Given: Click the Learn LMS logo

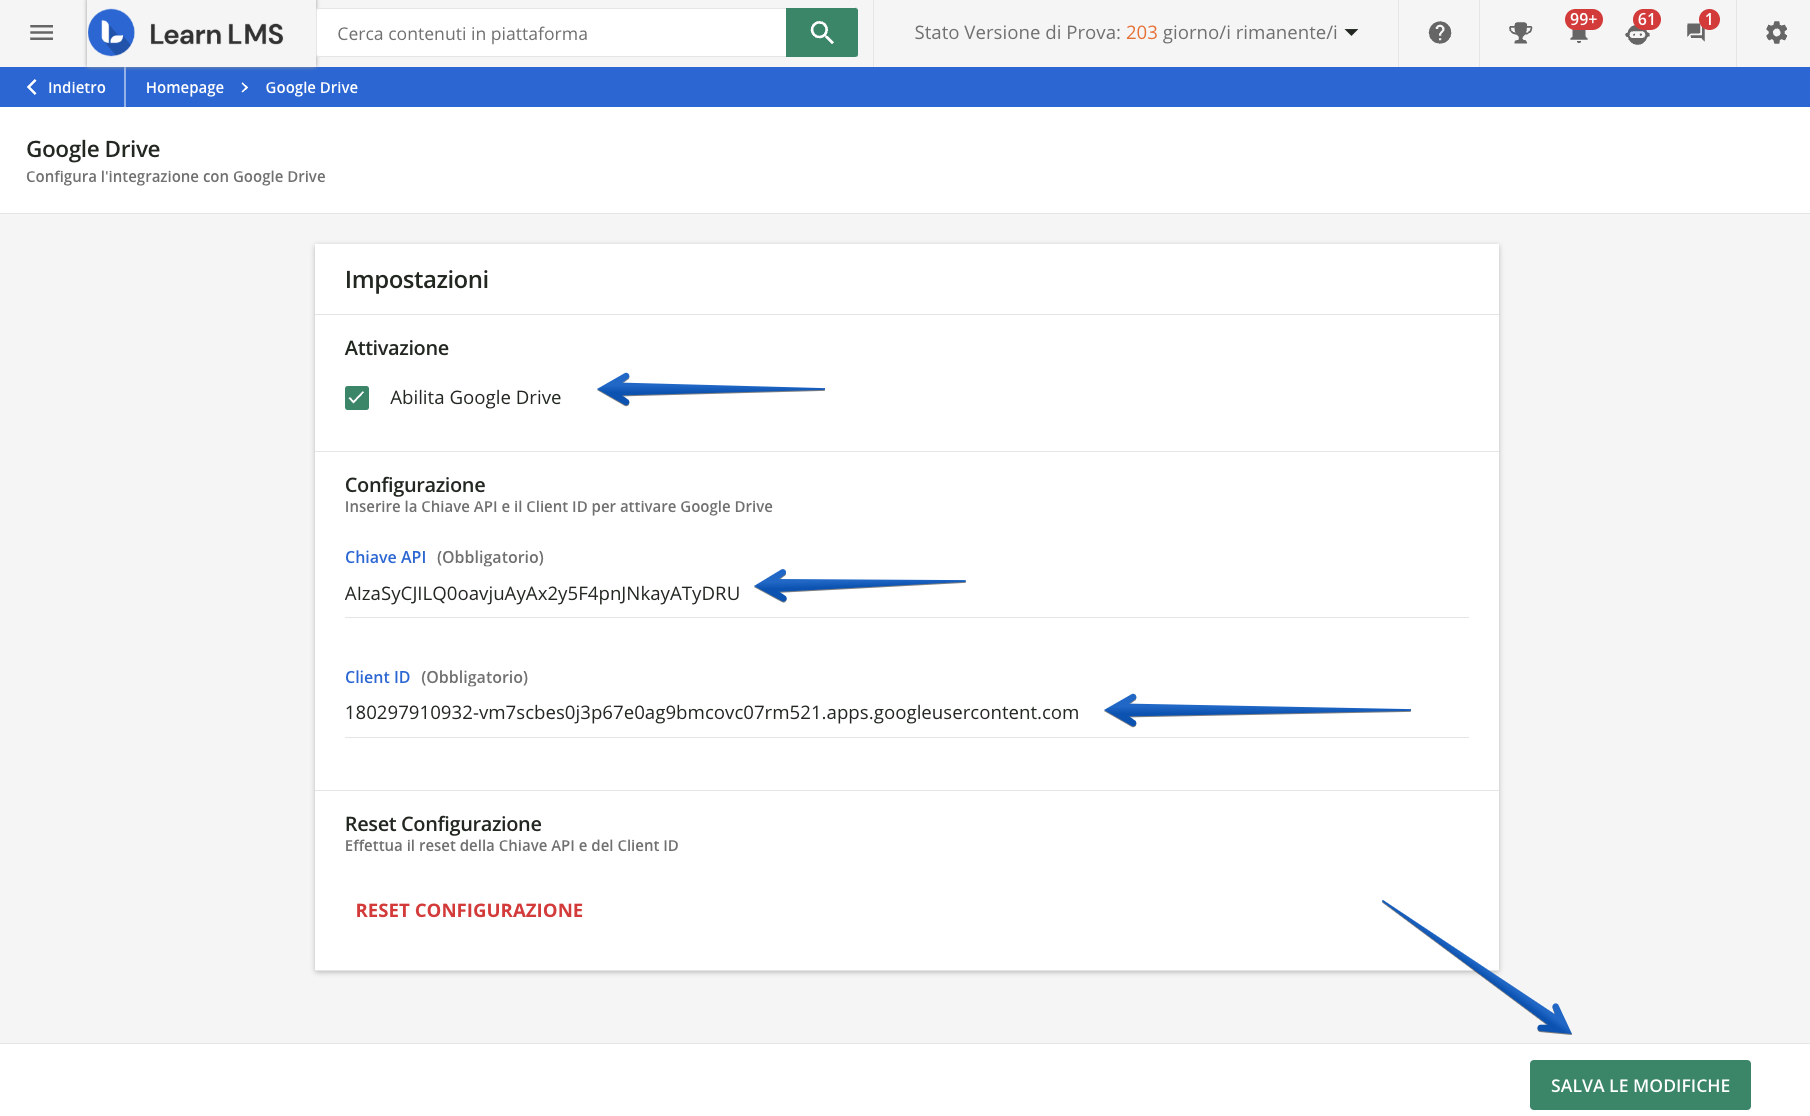Looking at the screenshot, I should (186, 33).
